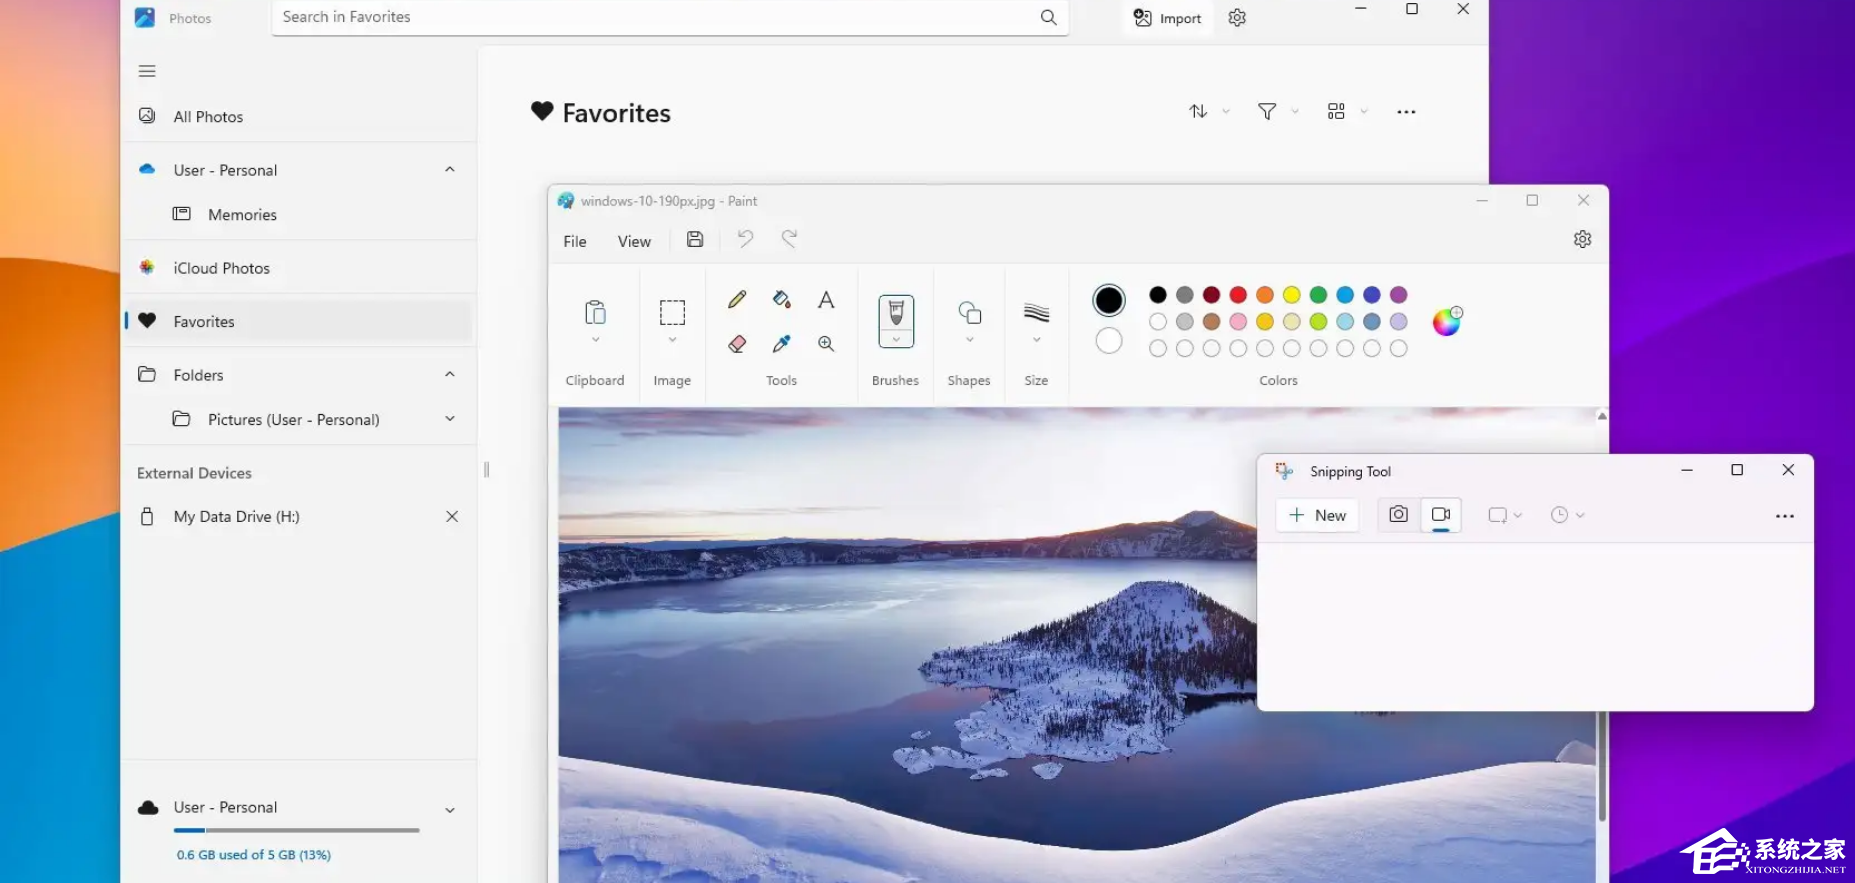The width and height of the screenshot is (1855, 883).
Task: Expand Pictures (User - Personal) folder
Action: point(450,419)
